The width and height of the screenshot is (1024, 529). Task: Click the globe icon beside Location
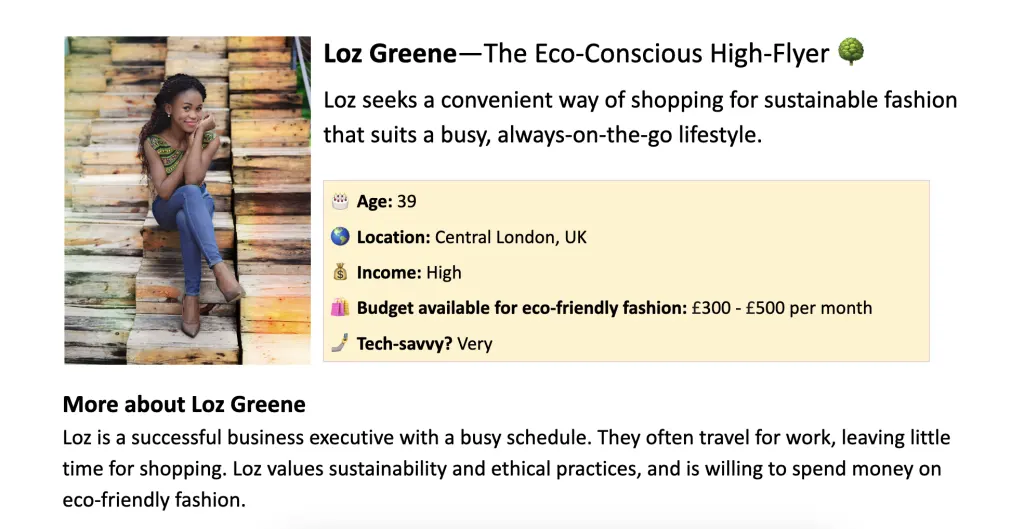(340, 236)
